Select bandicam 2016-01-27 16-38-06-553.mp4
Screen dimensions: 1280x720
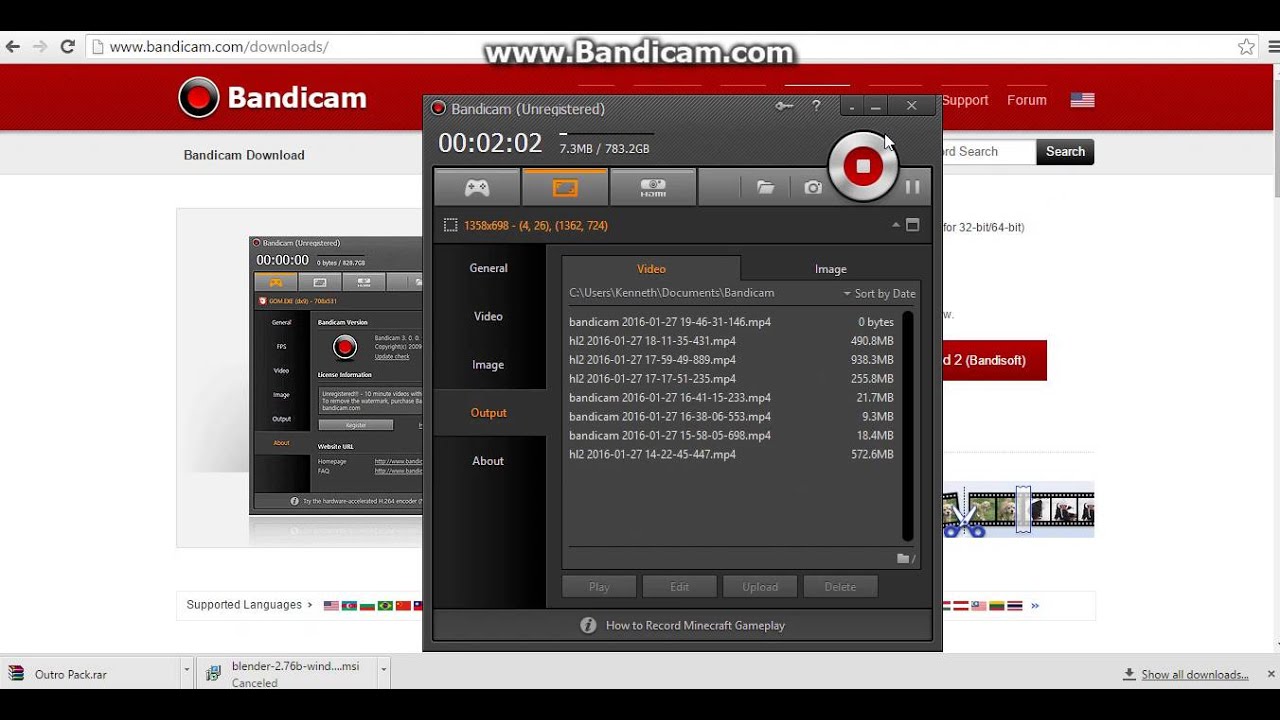tap(732, 417)
